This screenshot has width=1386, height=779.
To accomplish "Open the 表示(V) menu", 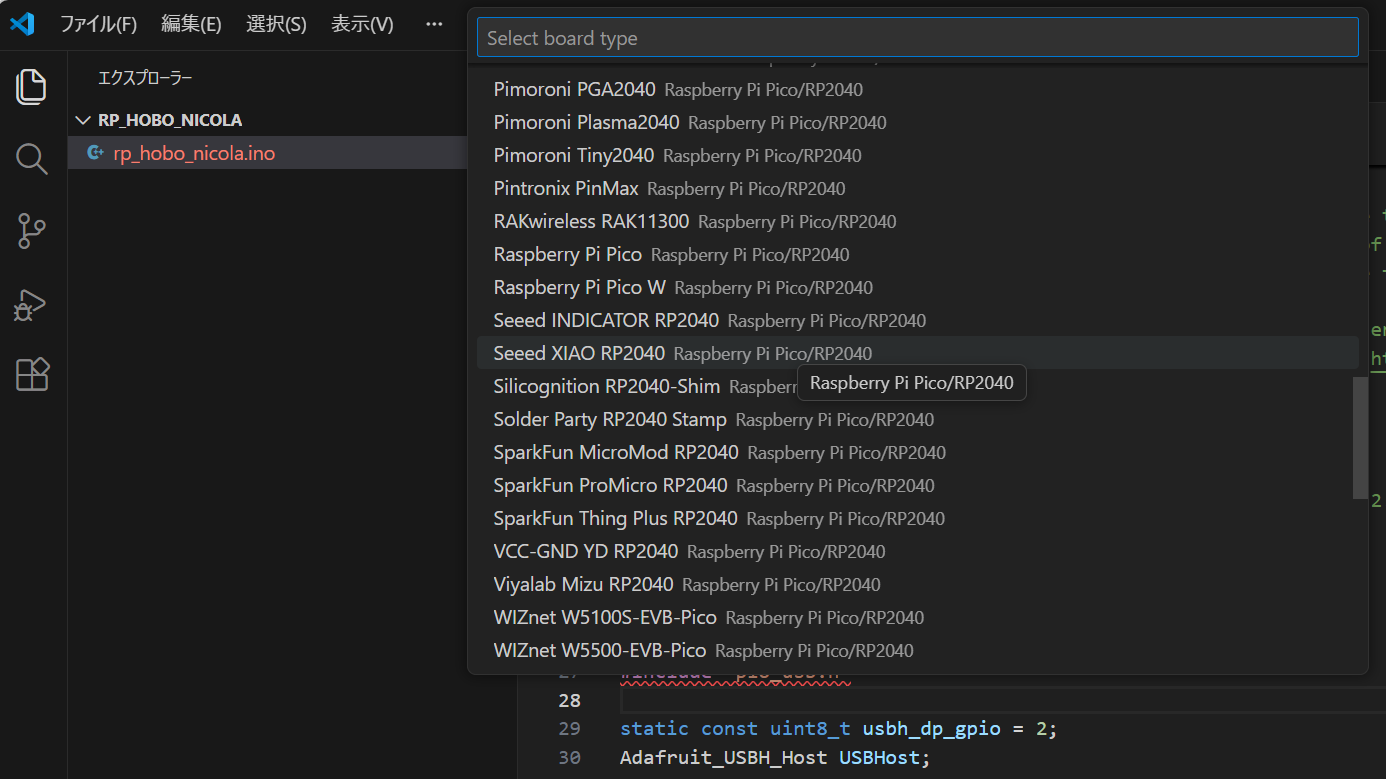I will coord(362,25).
